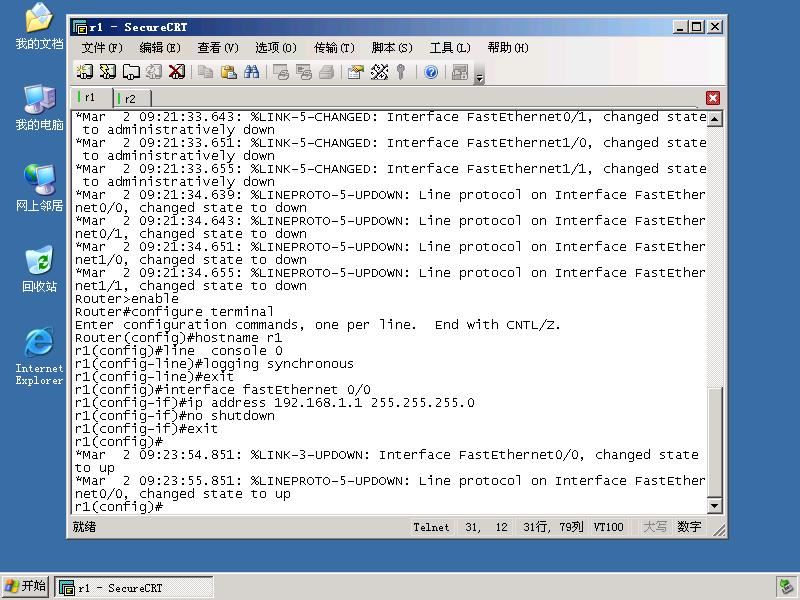The image size is (800, 600).
Task: Click the SecureFX toolbar icon
Action: coord(460,72)
